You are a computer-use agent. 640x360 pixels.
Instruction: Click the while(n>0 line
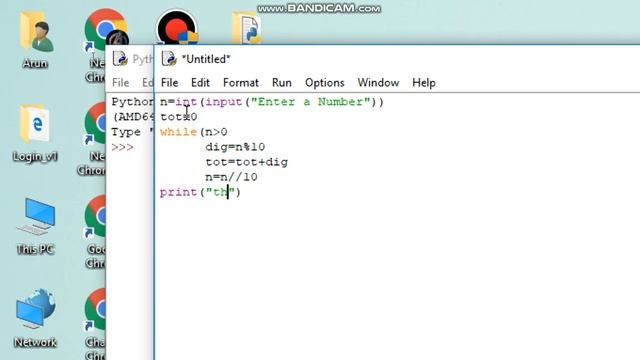pyautogui.click(x=193, y=132)
